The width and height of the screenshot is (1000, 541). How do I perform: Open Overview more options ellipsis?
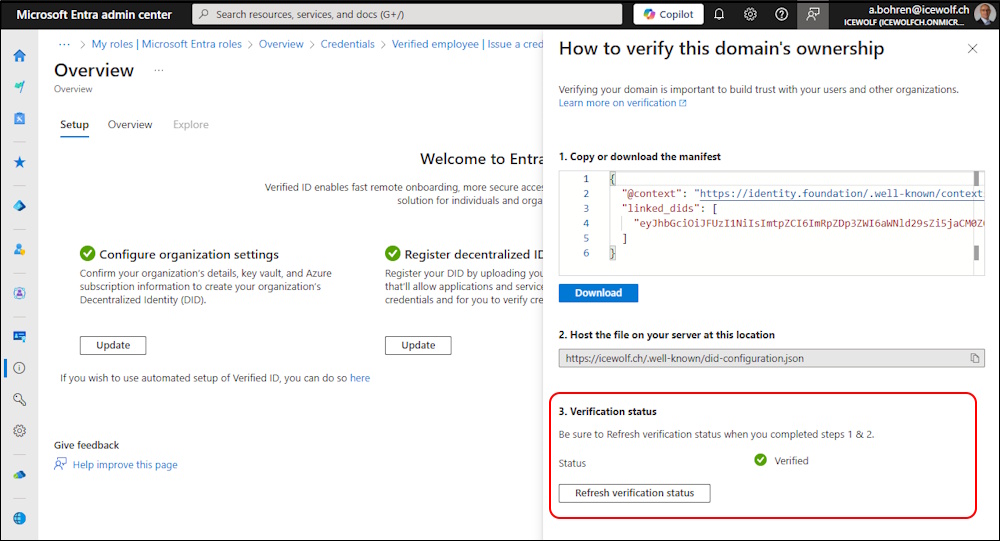pyautogui.click(x=159, y=70)
